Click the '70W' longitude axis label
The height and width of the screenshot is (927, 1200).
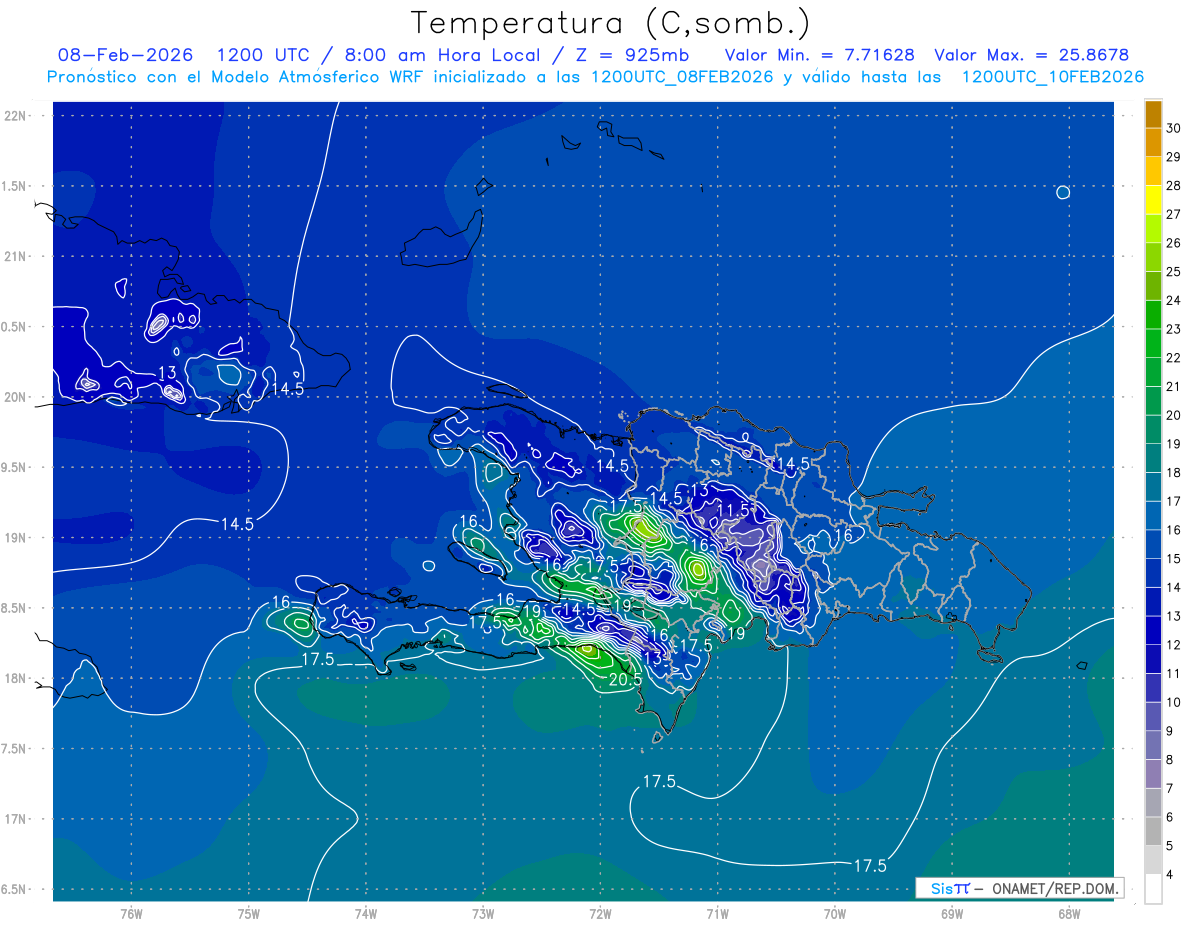(835, 913)
